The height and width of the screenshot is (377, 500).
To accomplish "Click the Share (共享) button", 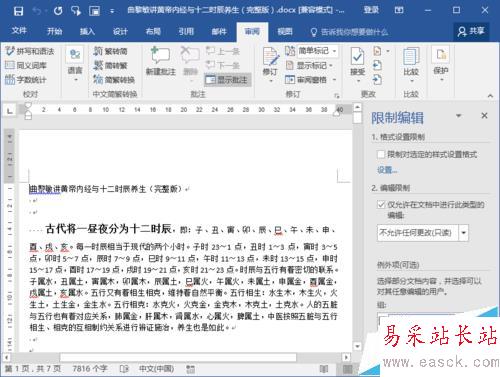I will (x=471, y=31).
